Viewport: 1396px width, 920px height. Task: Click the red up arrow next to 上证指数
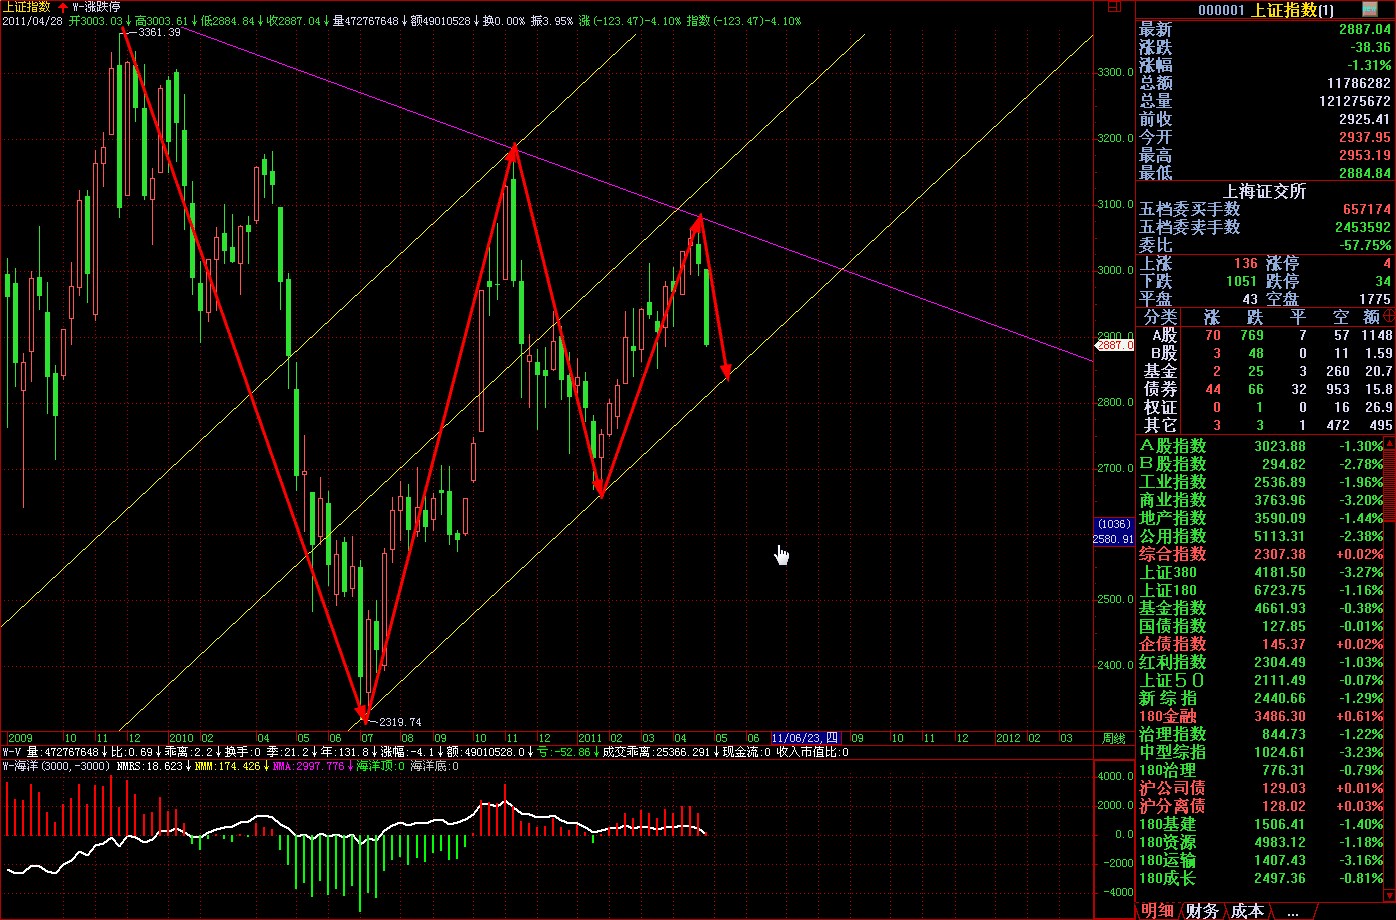point(63,6)
